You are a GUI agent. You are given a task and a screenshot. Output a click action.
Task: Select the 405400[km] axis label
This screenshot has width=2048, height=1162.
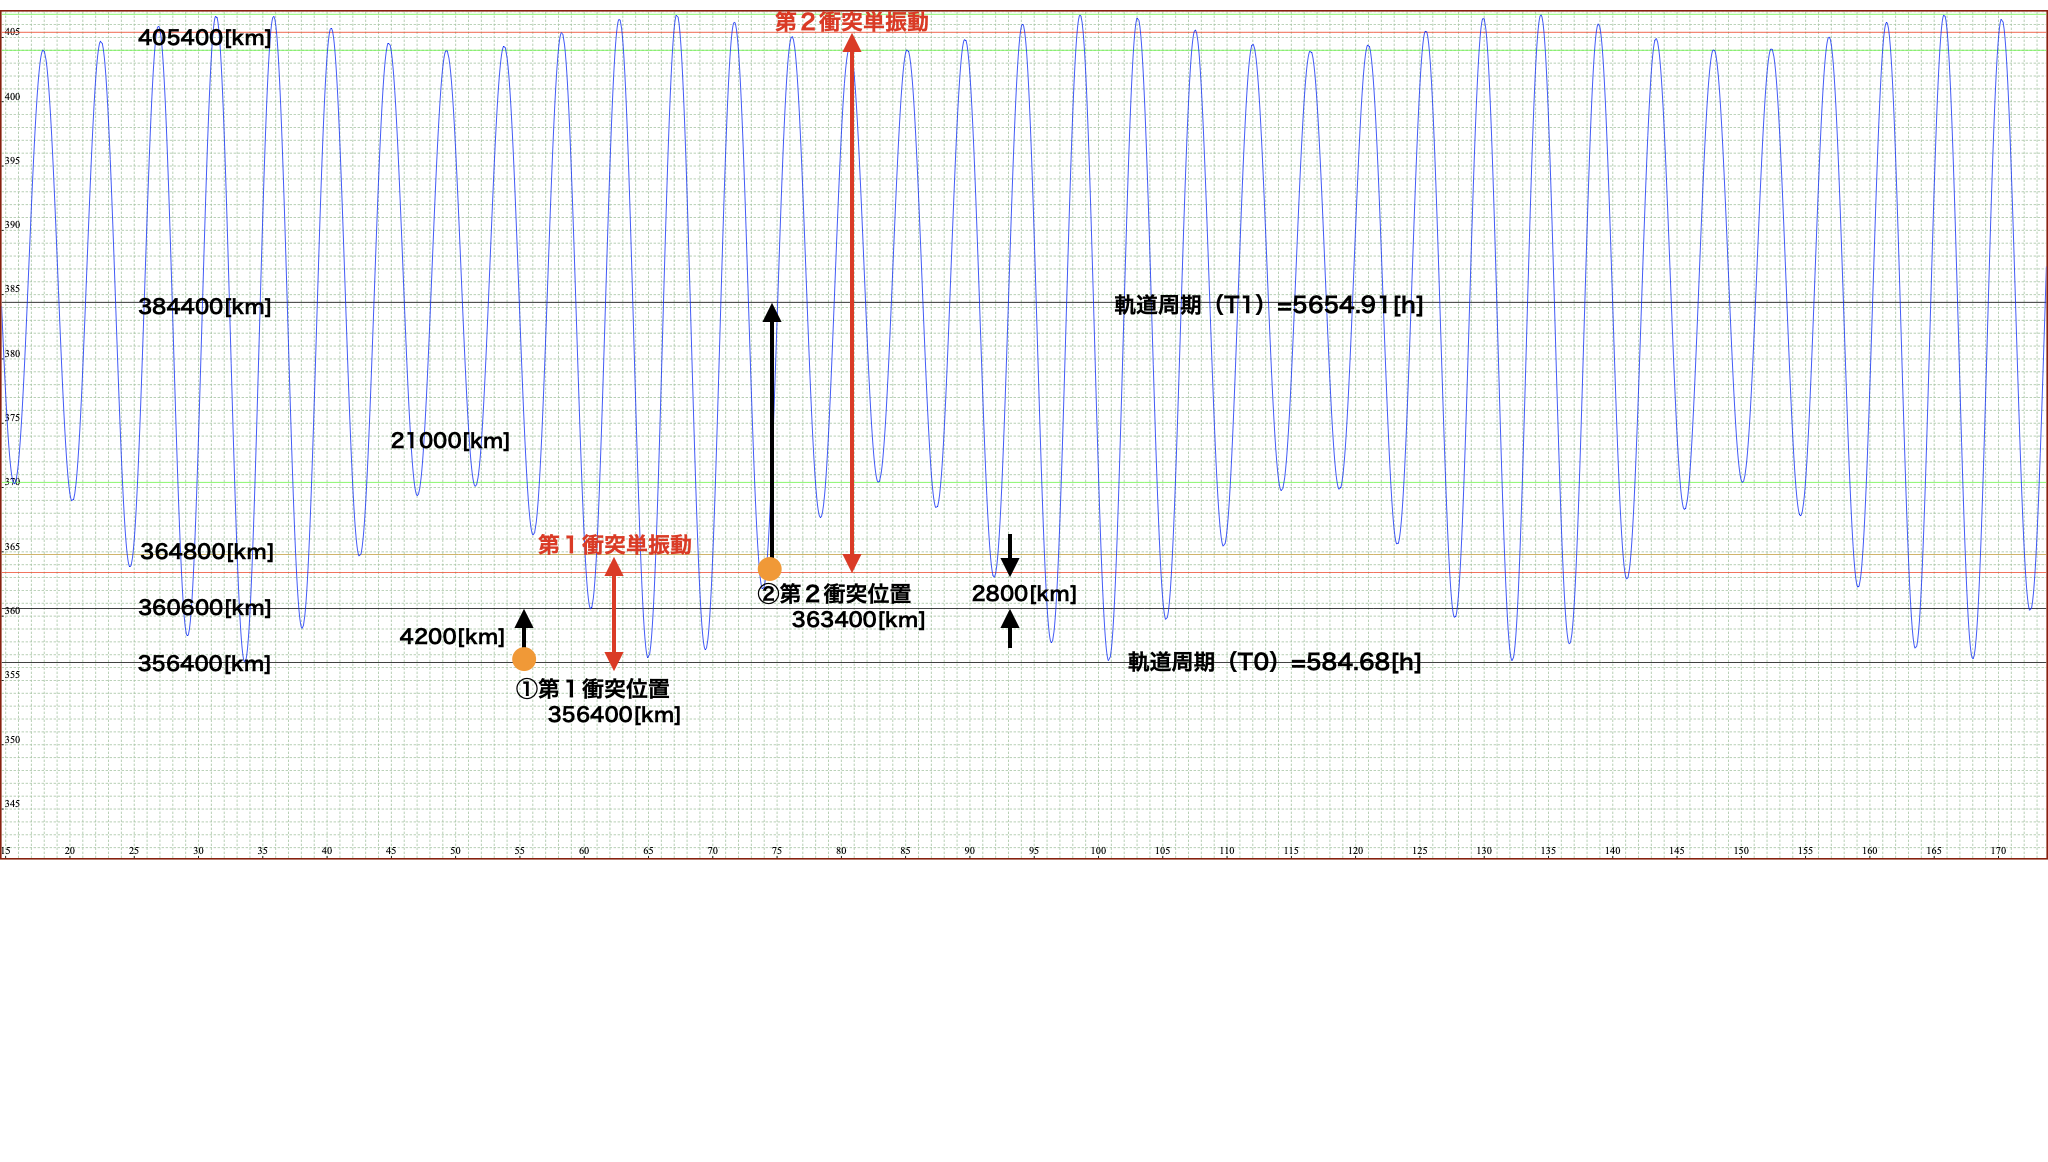205,38
